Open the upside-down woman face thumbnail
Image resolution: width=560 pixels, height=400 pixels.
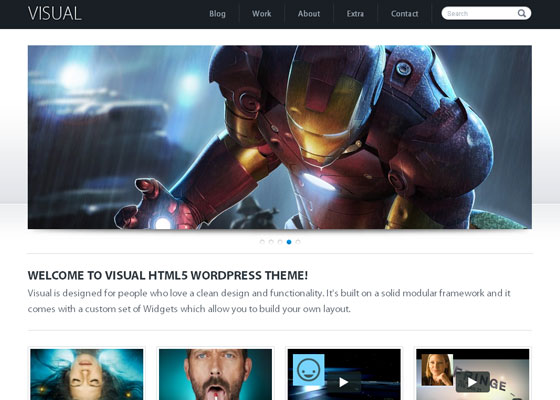[x=87, y=374]
